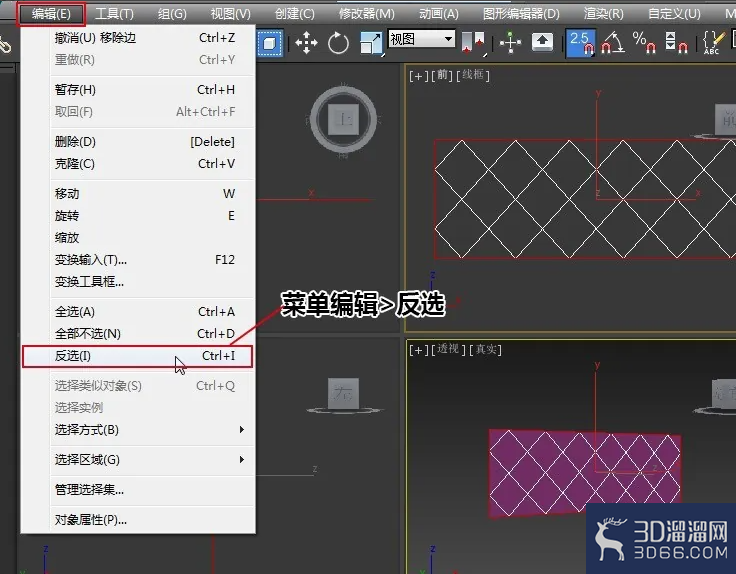Click the top-view ViewCube face
The image size is (736, 574).
pyautogui.click(x=343, y=119)
